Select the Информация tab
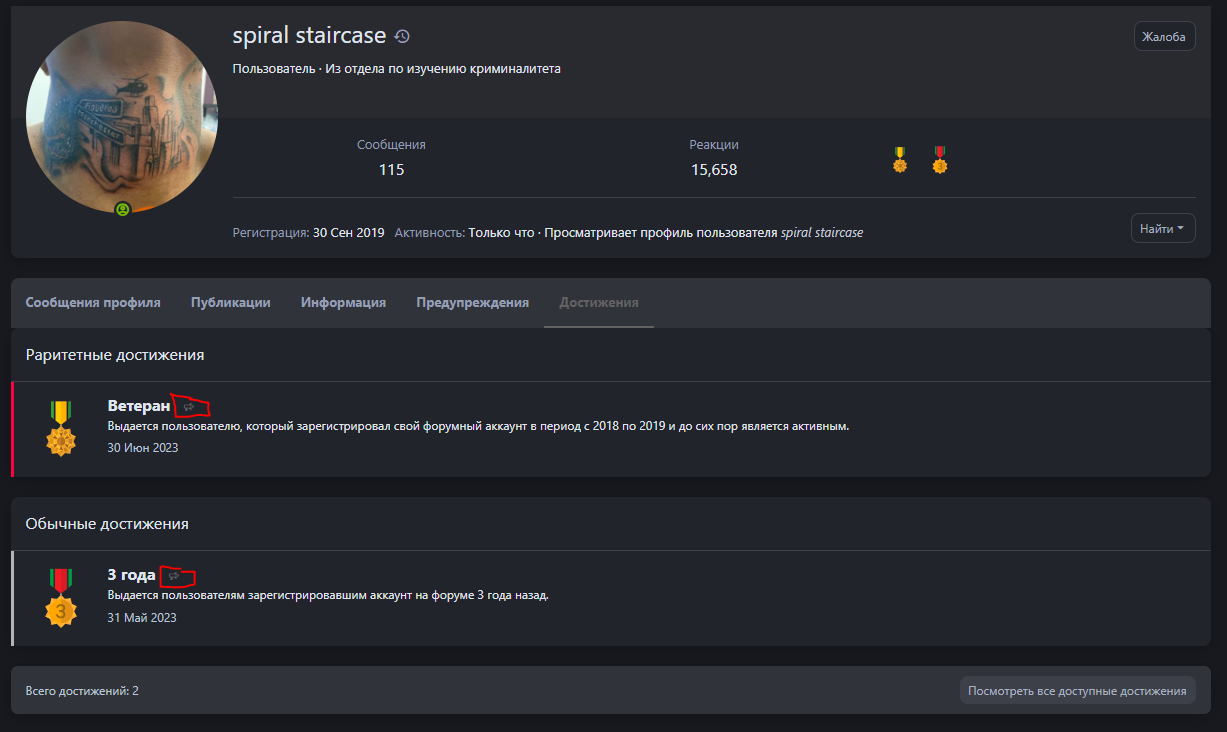Screen dimensions: 1227x732 [x=343, y=303]
